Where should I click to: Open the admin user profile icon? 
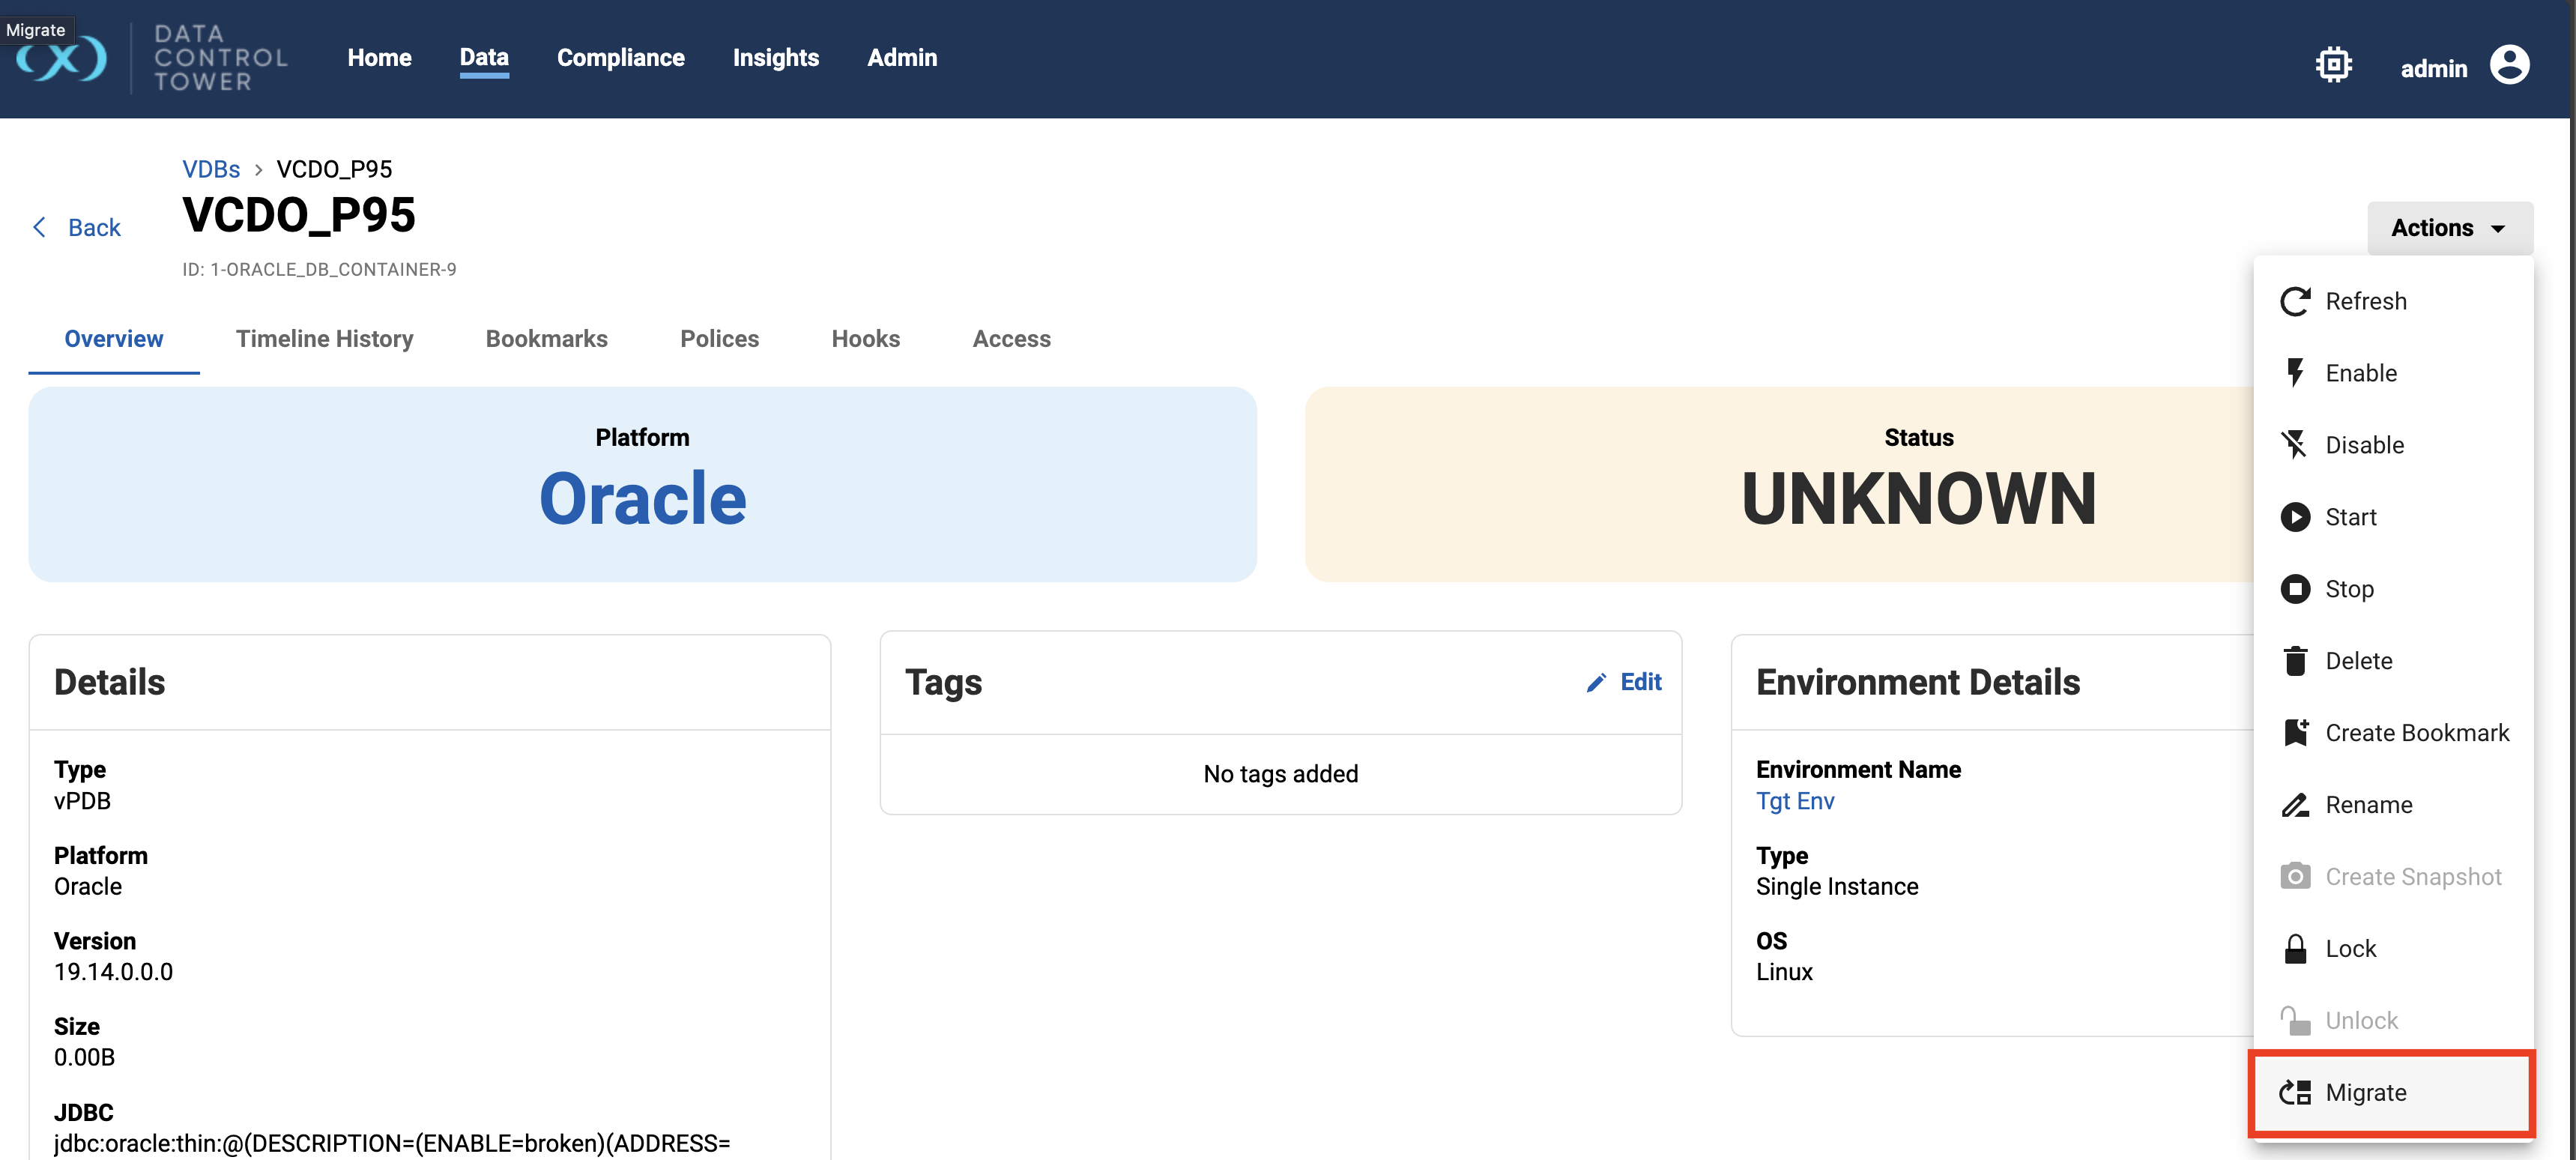coord(2509,66)
